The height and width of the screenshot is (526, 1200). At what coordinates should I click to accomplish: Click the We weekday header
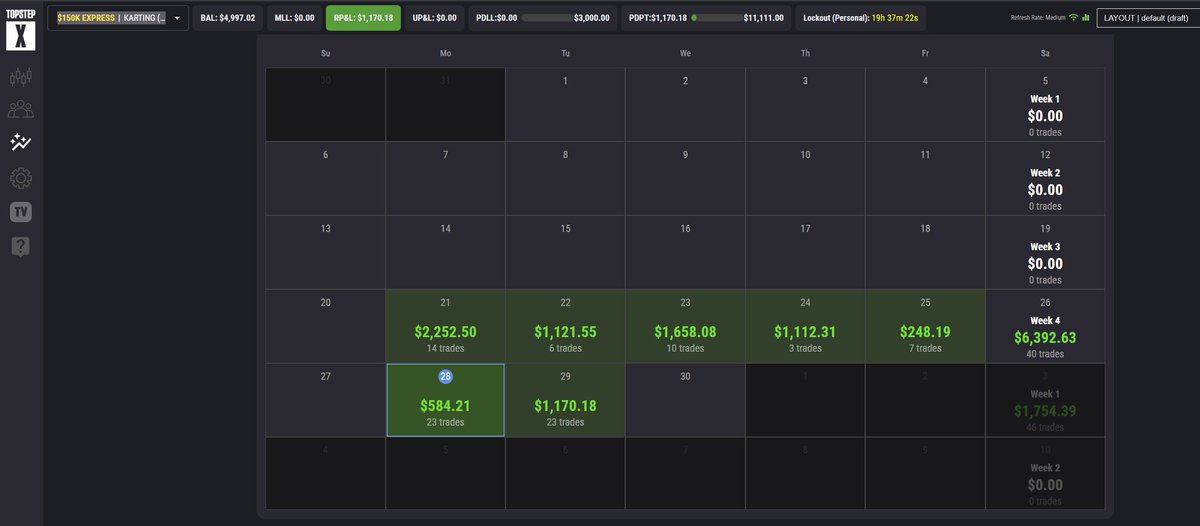[x=685, y=53]
